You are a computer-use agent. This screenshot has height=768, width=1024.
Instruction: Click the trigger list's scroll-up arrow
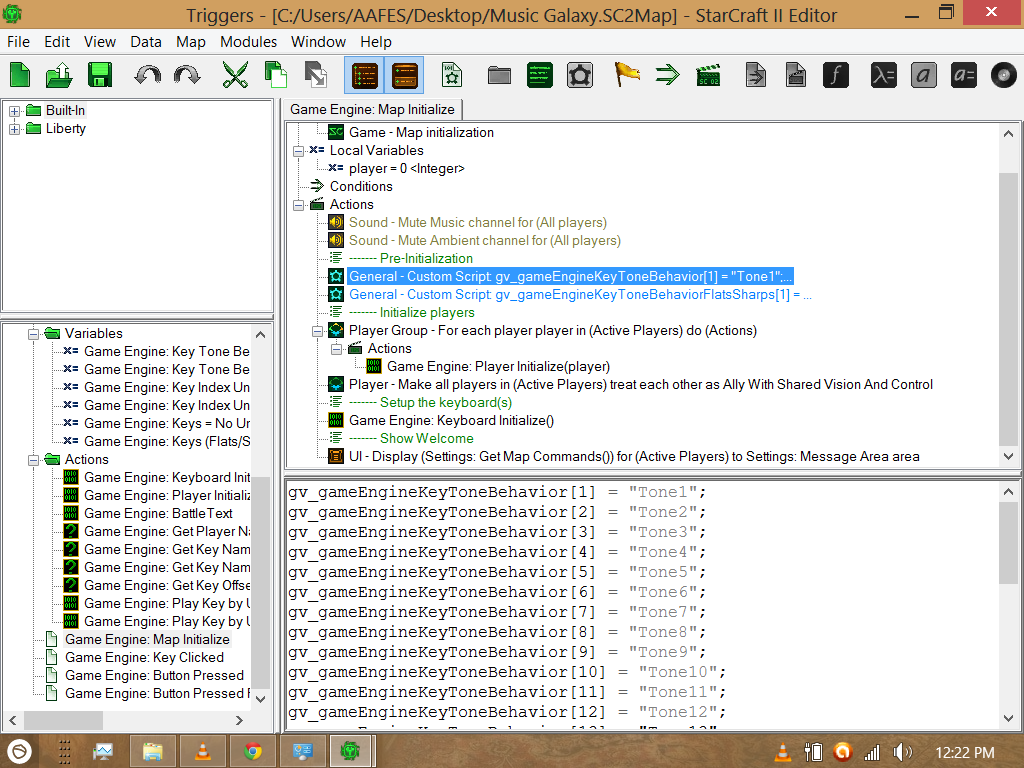(x=261, y=334)
